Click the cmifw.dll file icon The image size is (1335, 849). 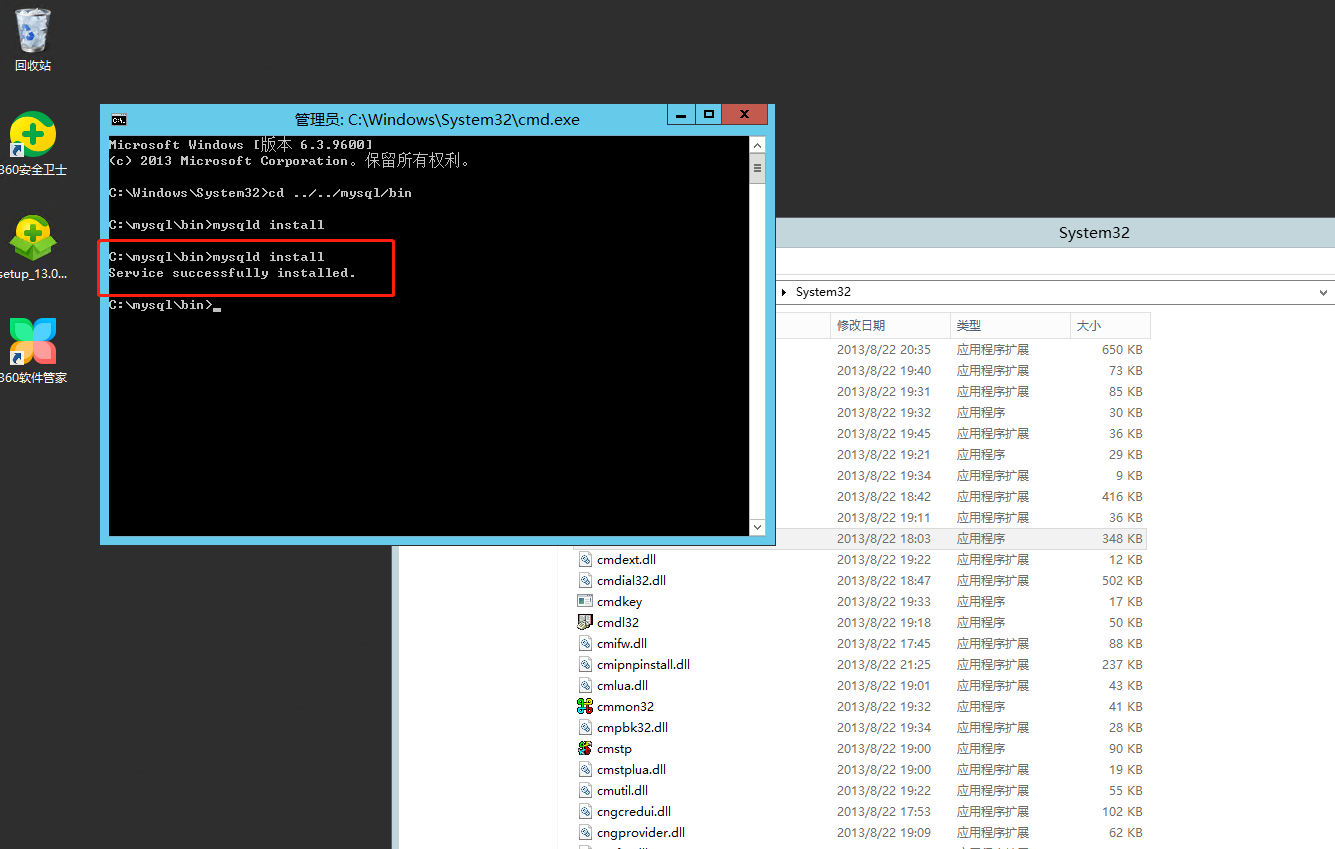click(x=585, y=643)
